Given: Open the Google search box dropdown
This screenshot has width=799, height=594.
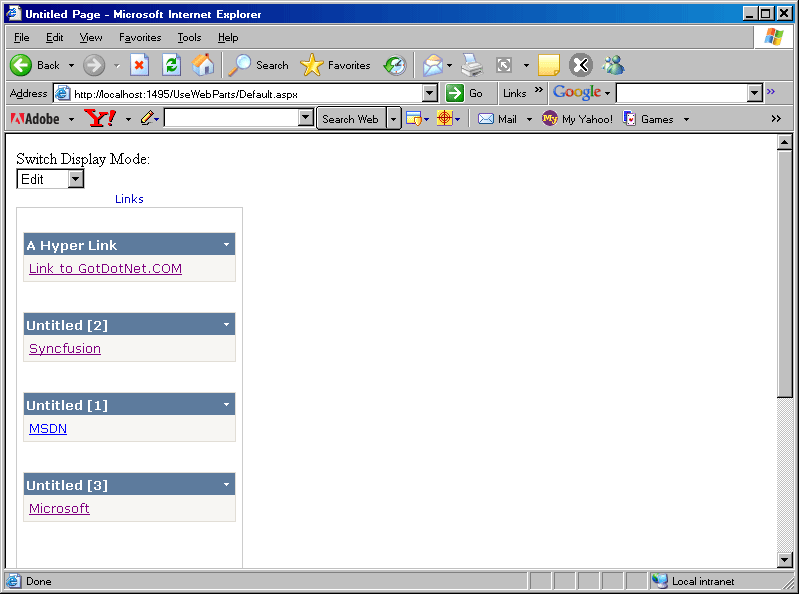Looking at the screenshot, I should coord(755,93).
